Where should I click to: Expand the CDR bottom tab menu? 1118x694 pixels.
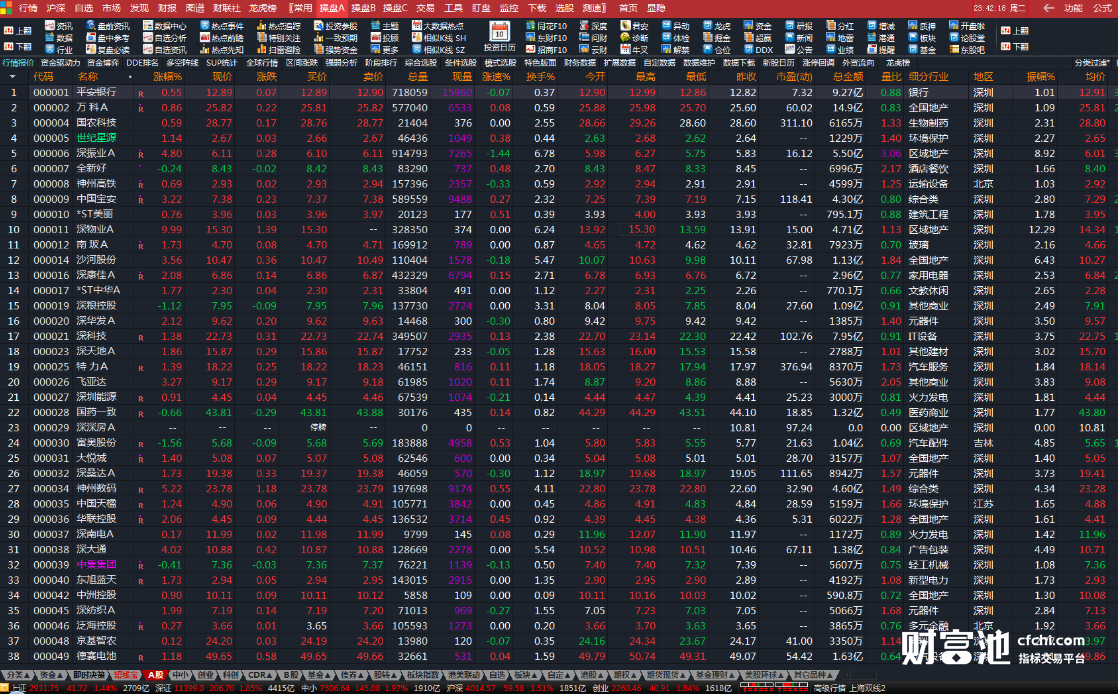click(260, 675)
